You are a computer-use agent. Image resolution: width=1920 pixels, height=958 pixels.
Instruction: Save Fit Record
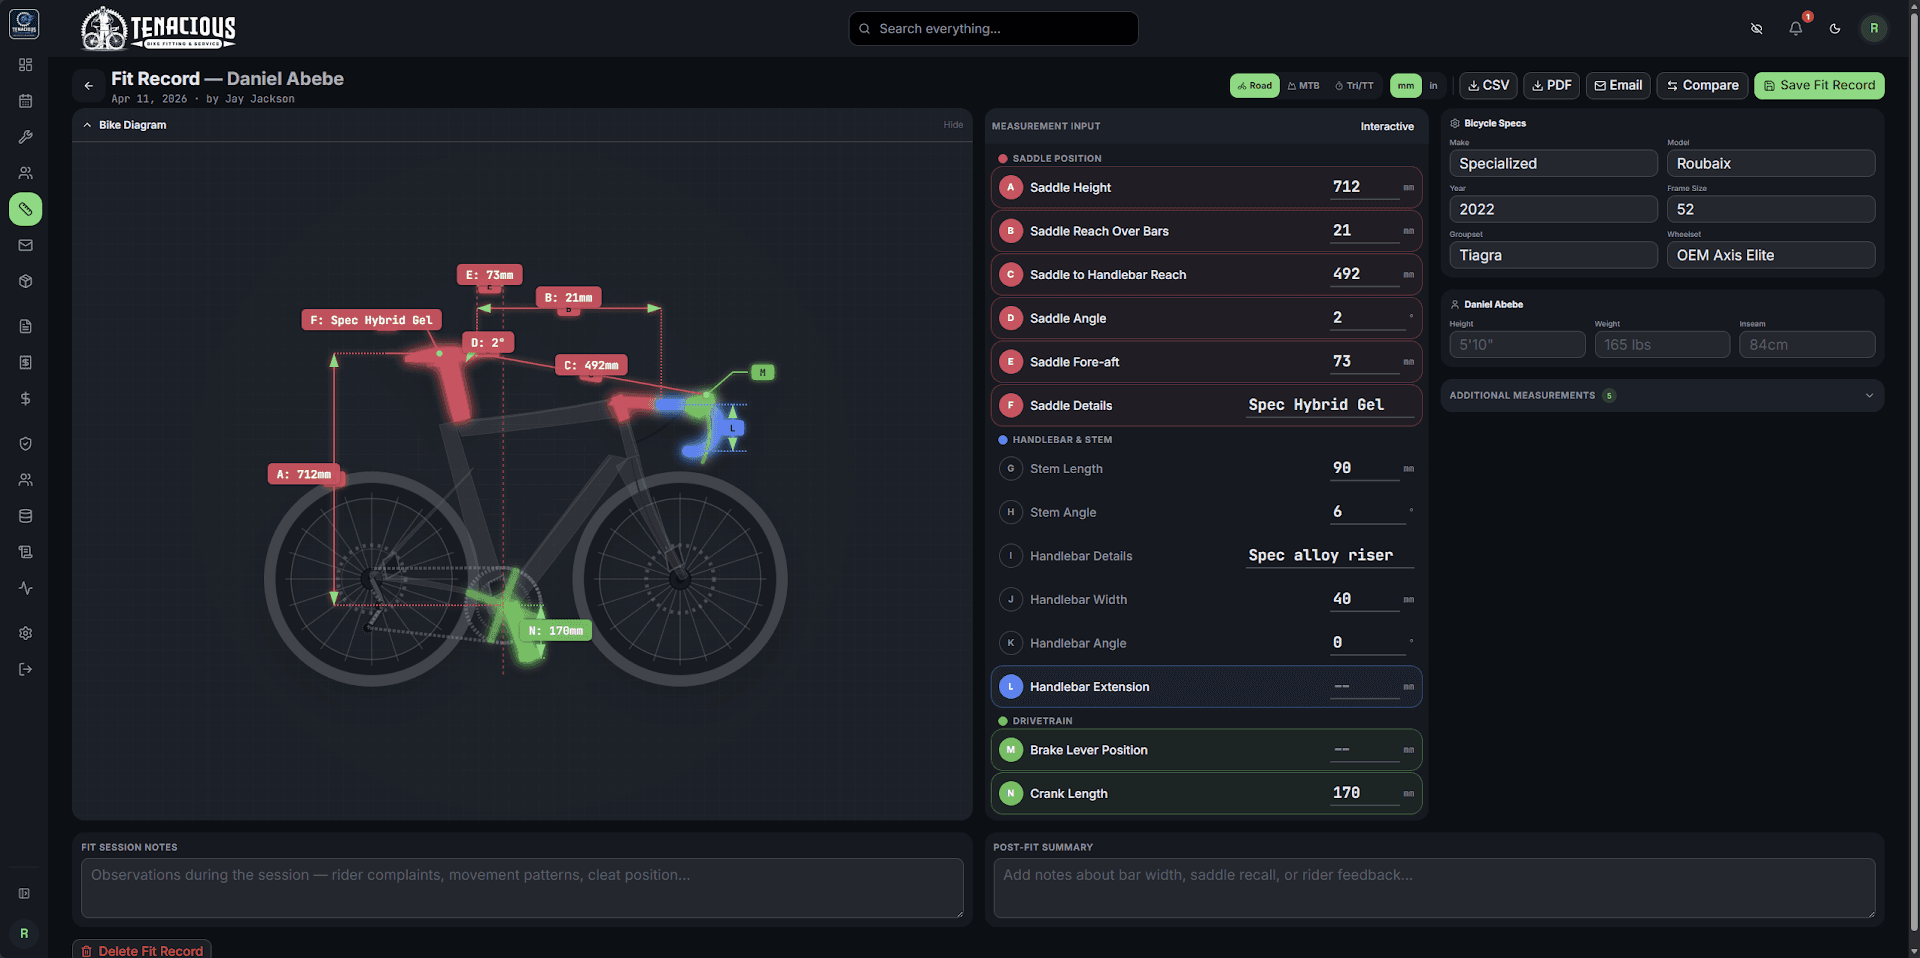click(x=1819, y=86)
